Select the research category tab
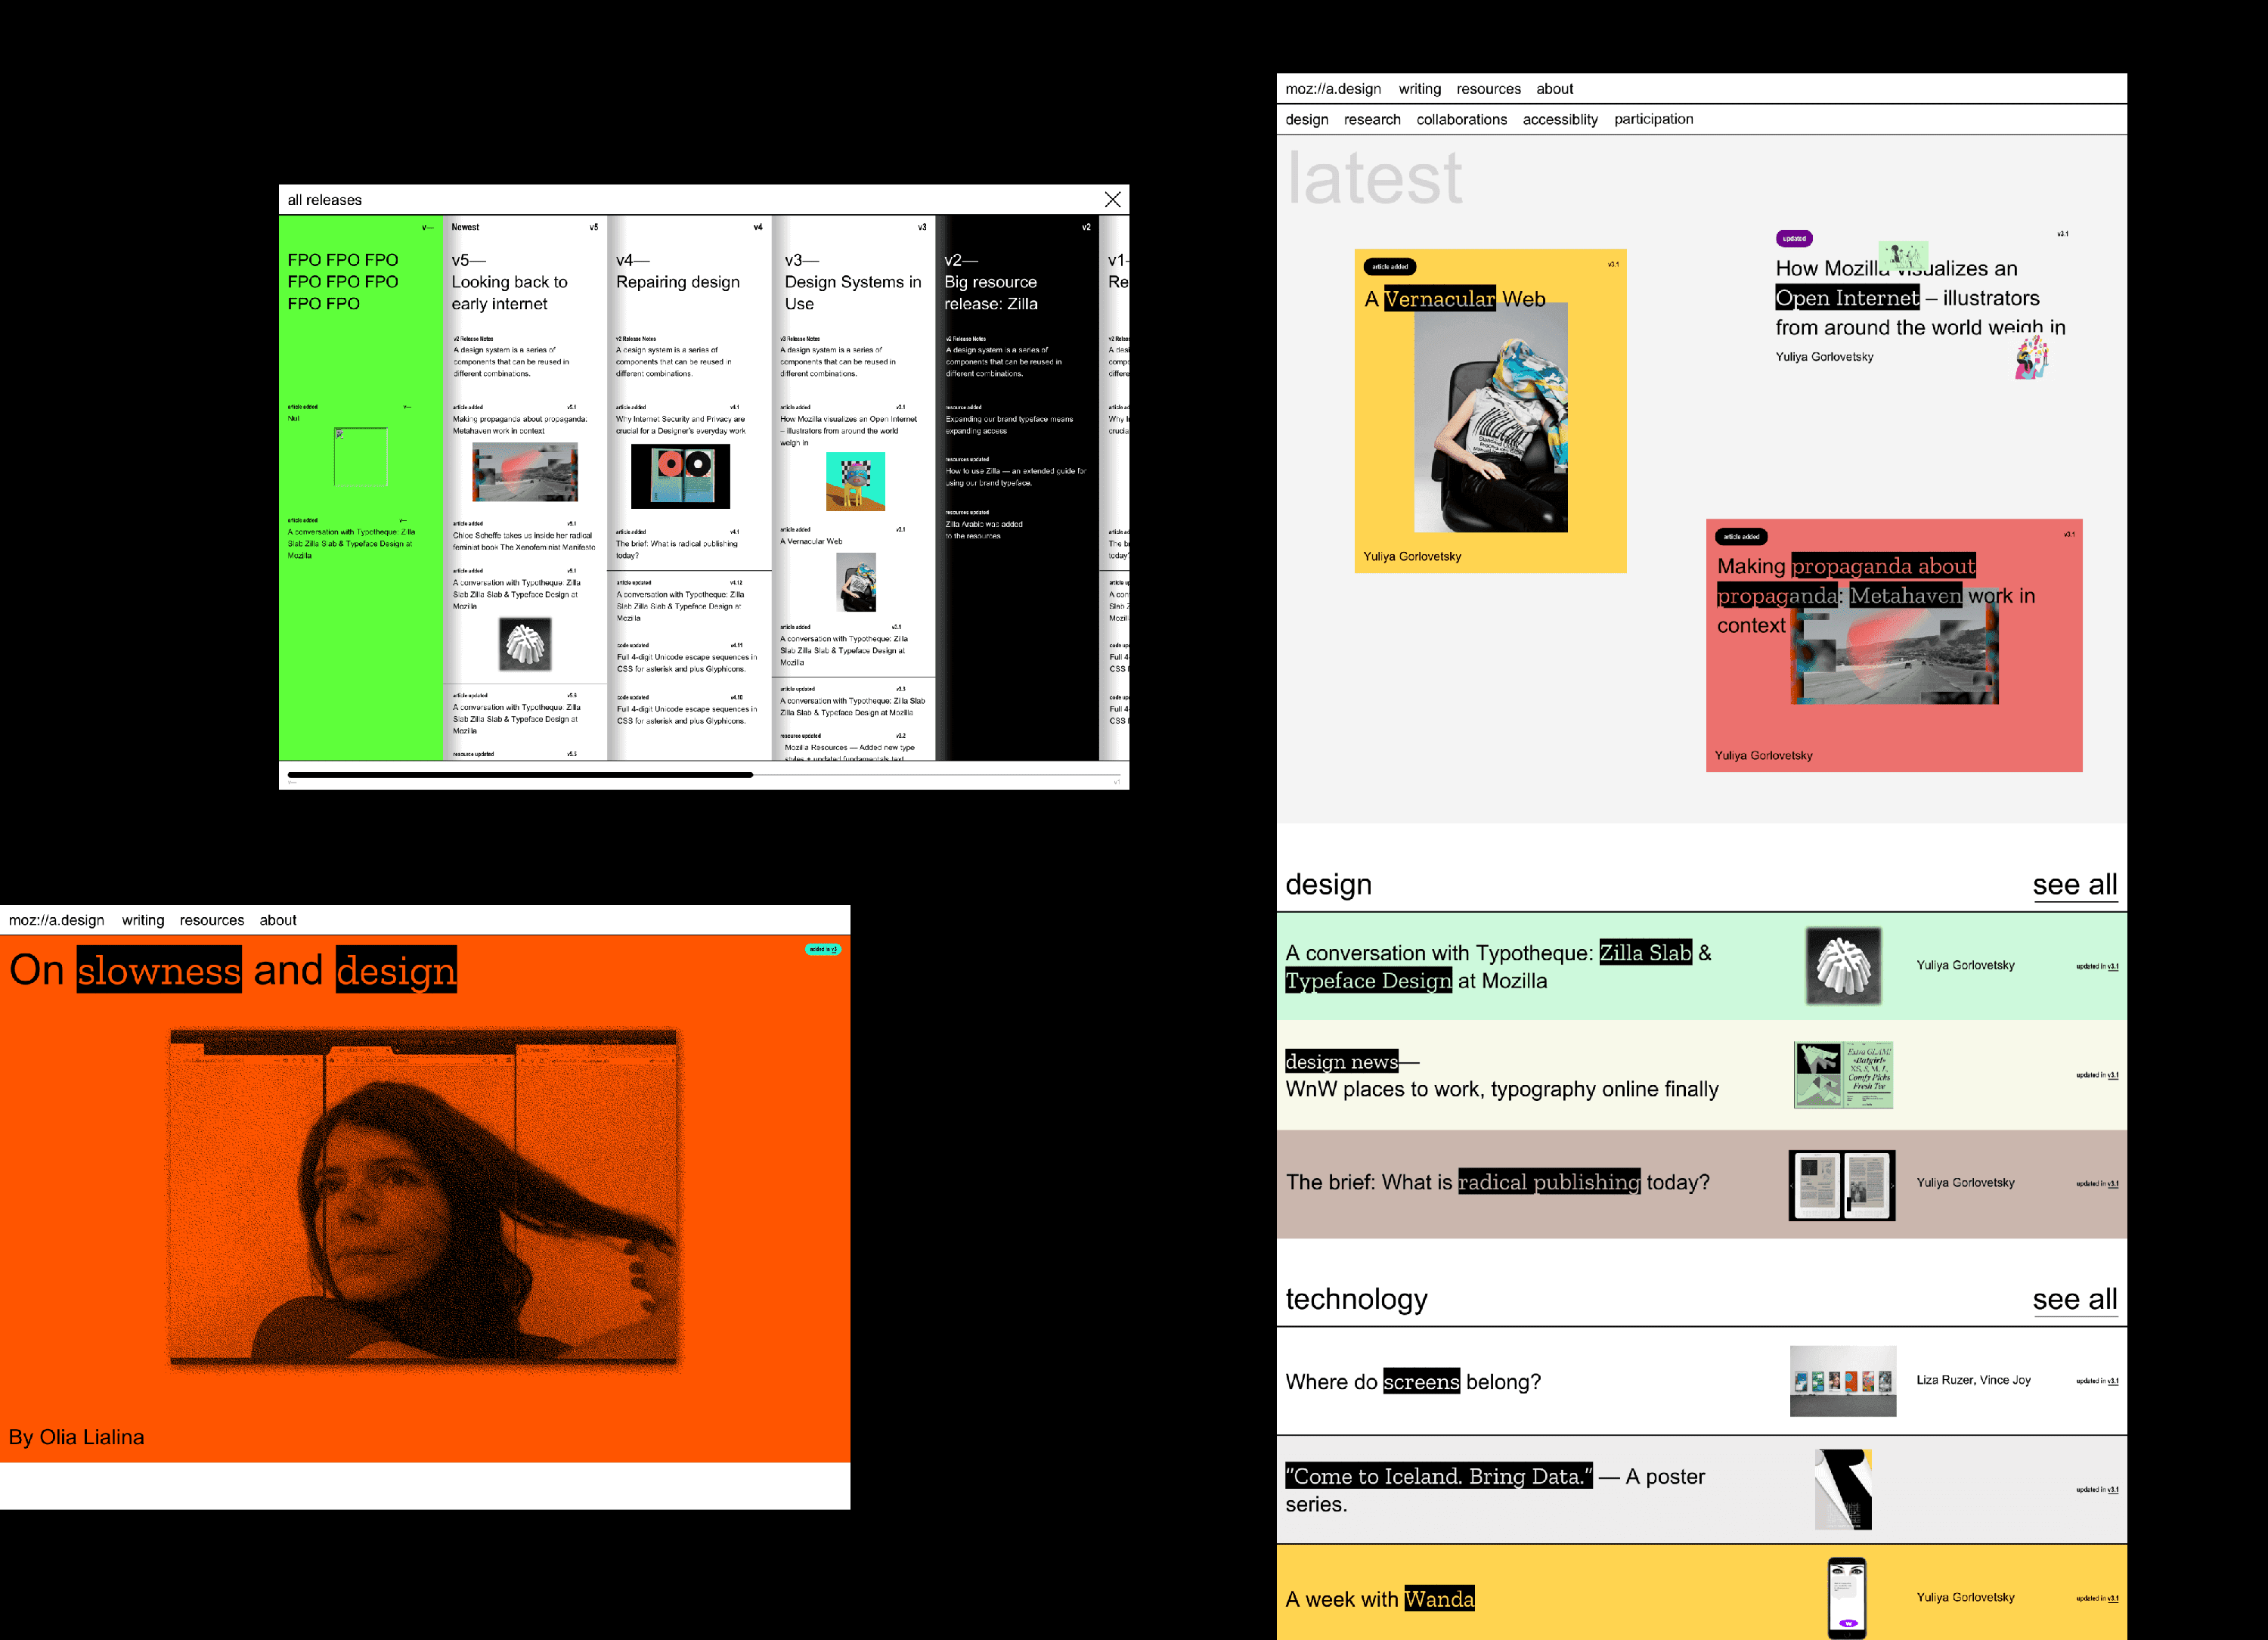The width and height of the screenshot is (2268, 1640). [1372, 119]
